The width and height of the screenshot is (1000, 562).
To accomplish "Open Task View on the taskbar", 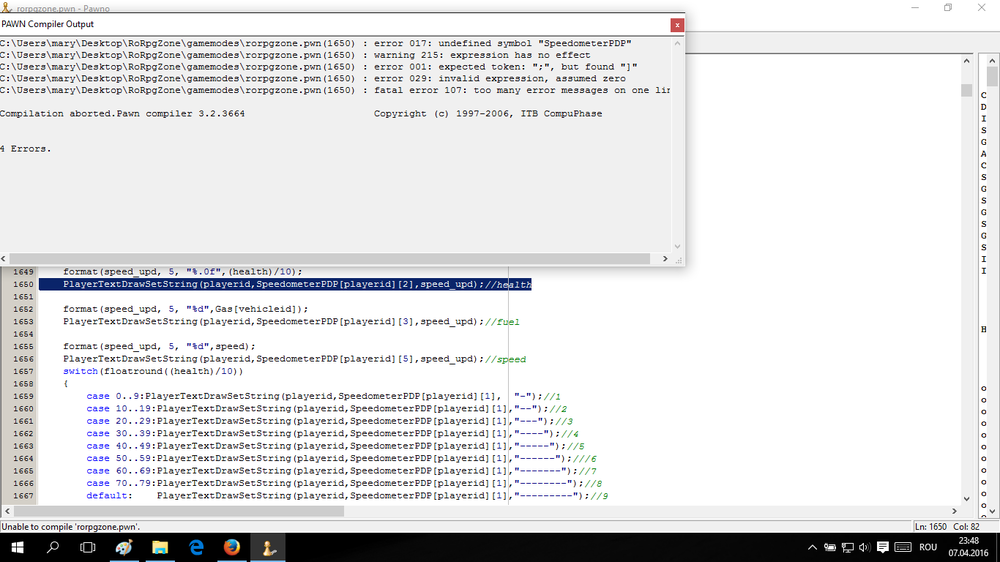I will coord(87,547).
